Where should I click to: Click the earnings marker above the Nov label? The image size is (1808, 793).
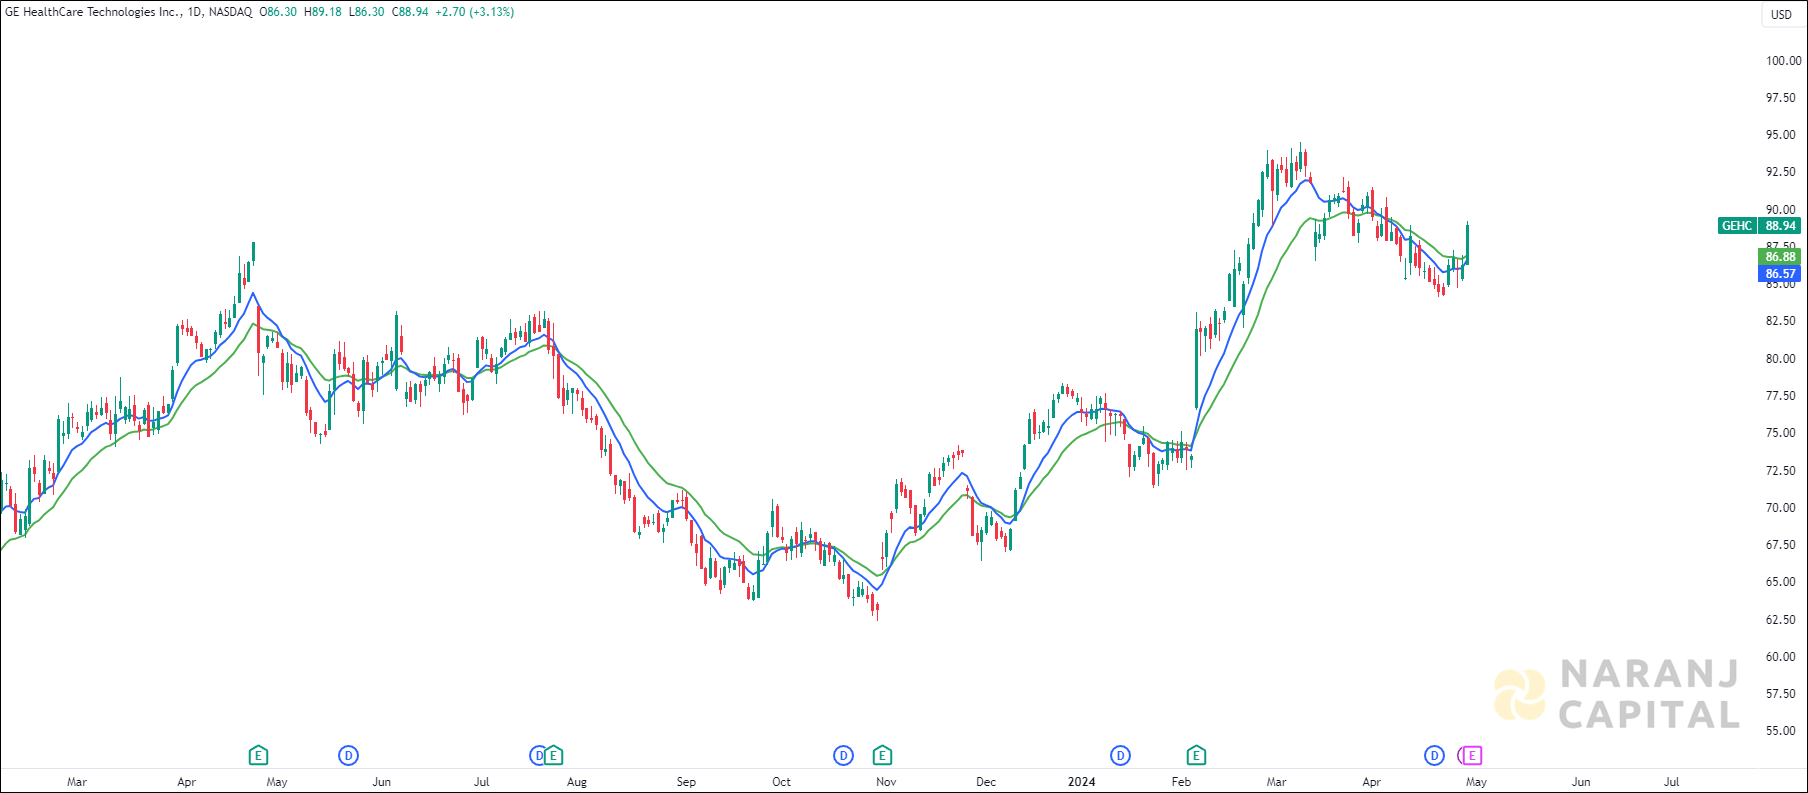[882, 755]
